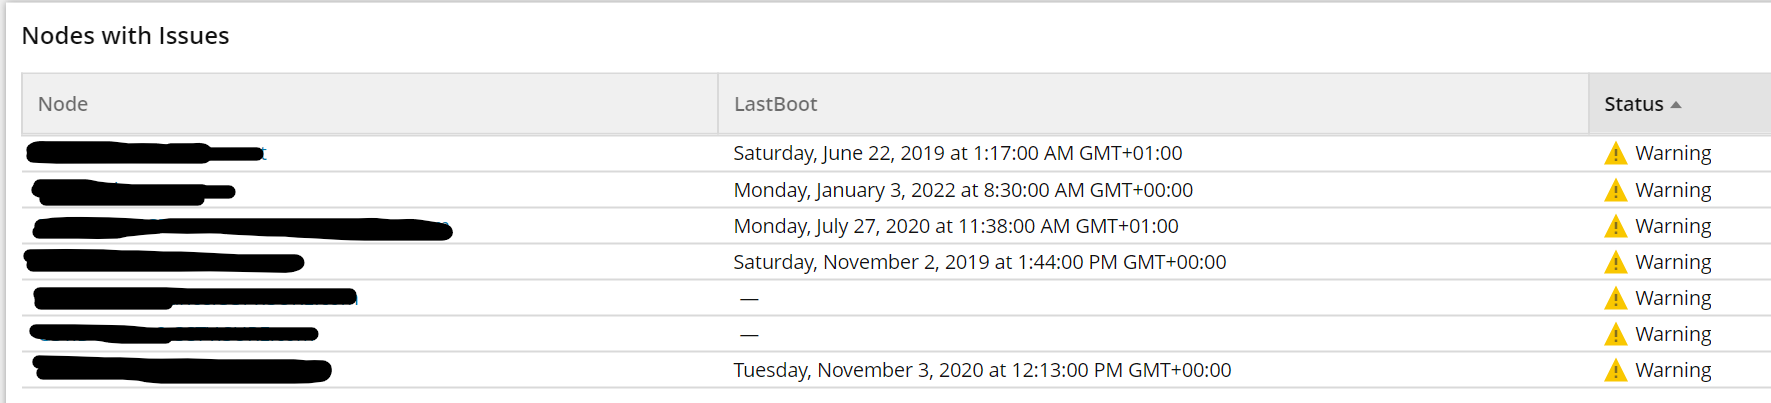
Task: Click the Monday, July 27, 2020 boot time
Action: tap(955, 226)
